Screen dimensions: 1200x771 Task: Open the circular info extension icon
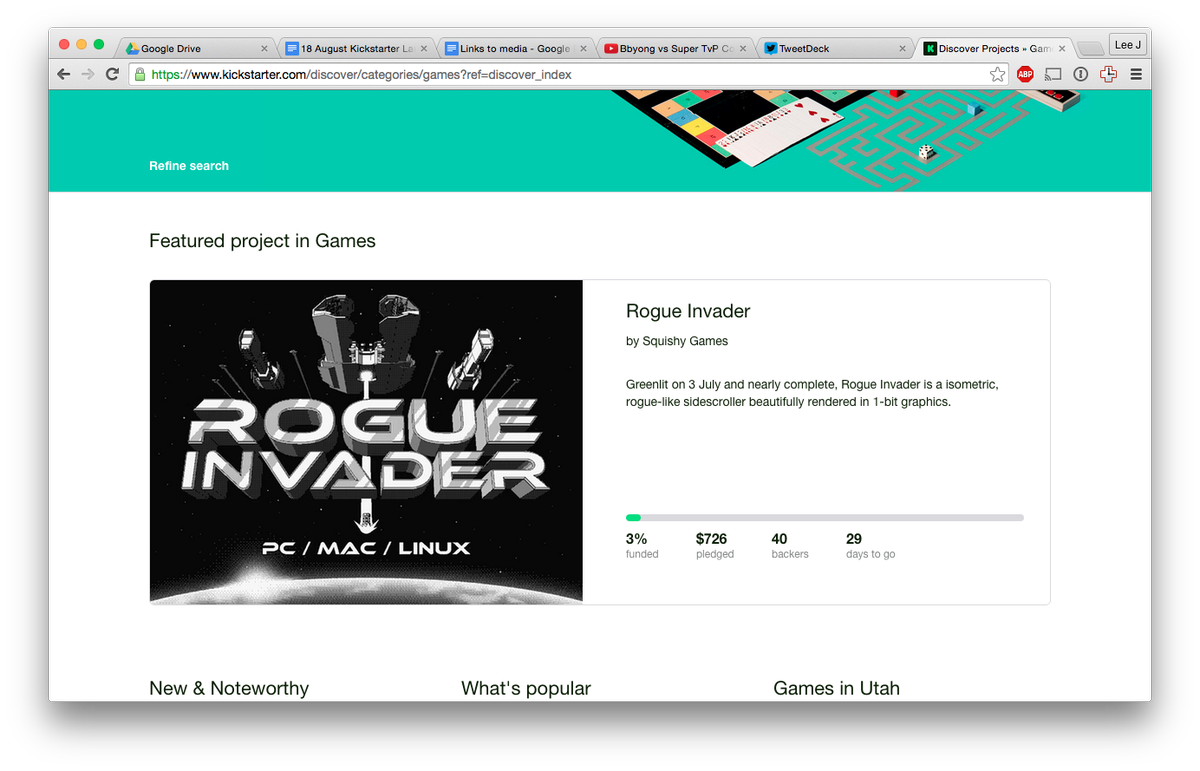click(x=1081, y=74)
